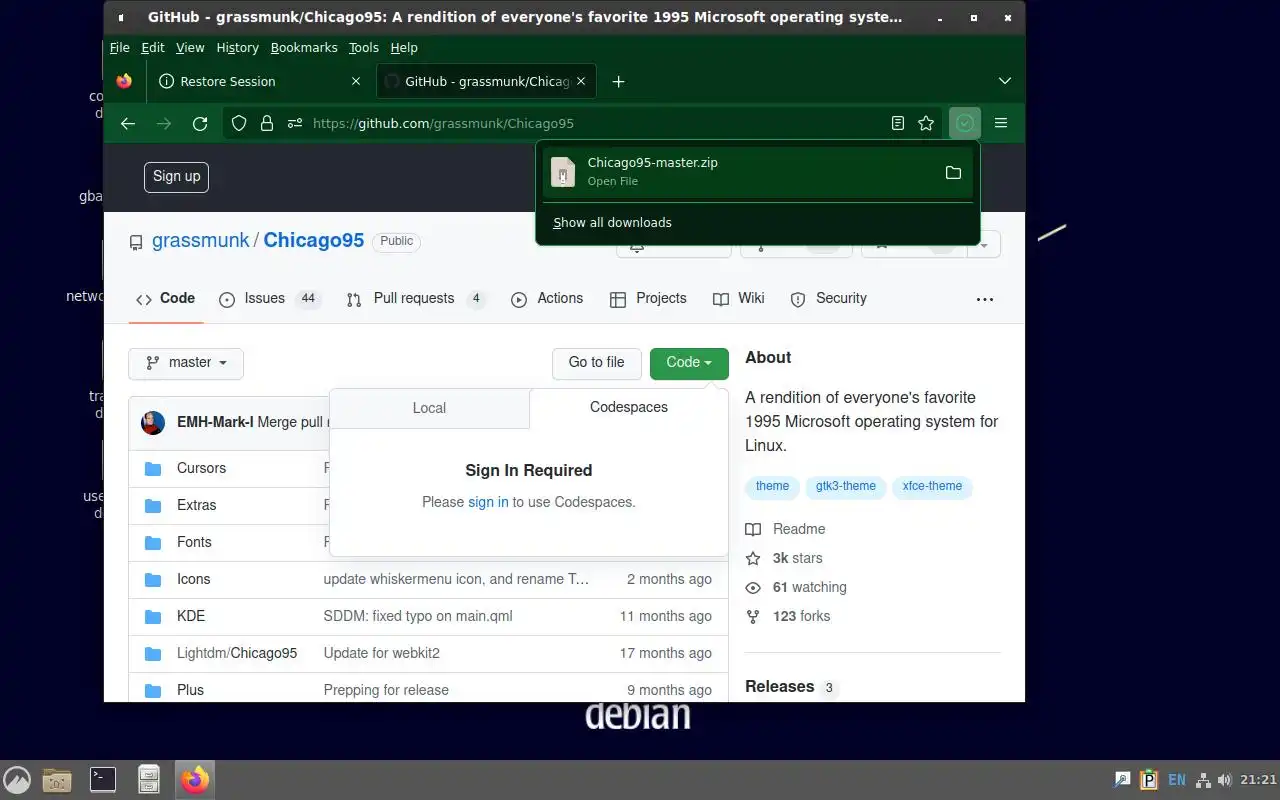
Task: Click the Extras folder icon
Action: click(x=153, y=505)
